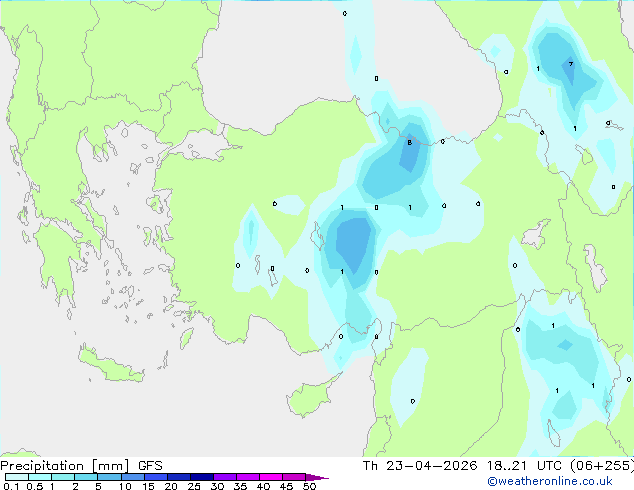
Task: Click the legend label '30'
Action: point(217,486)
